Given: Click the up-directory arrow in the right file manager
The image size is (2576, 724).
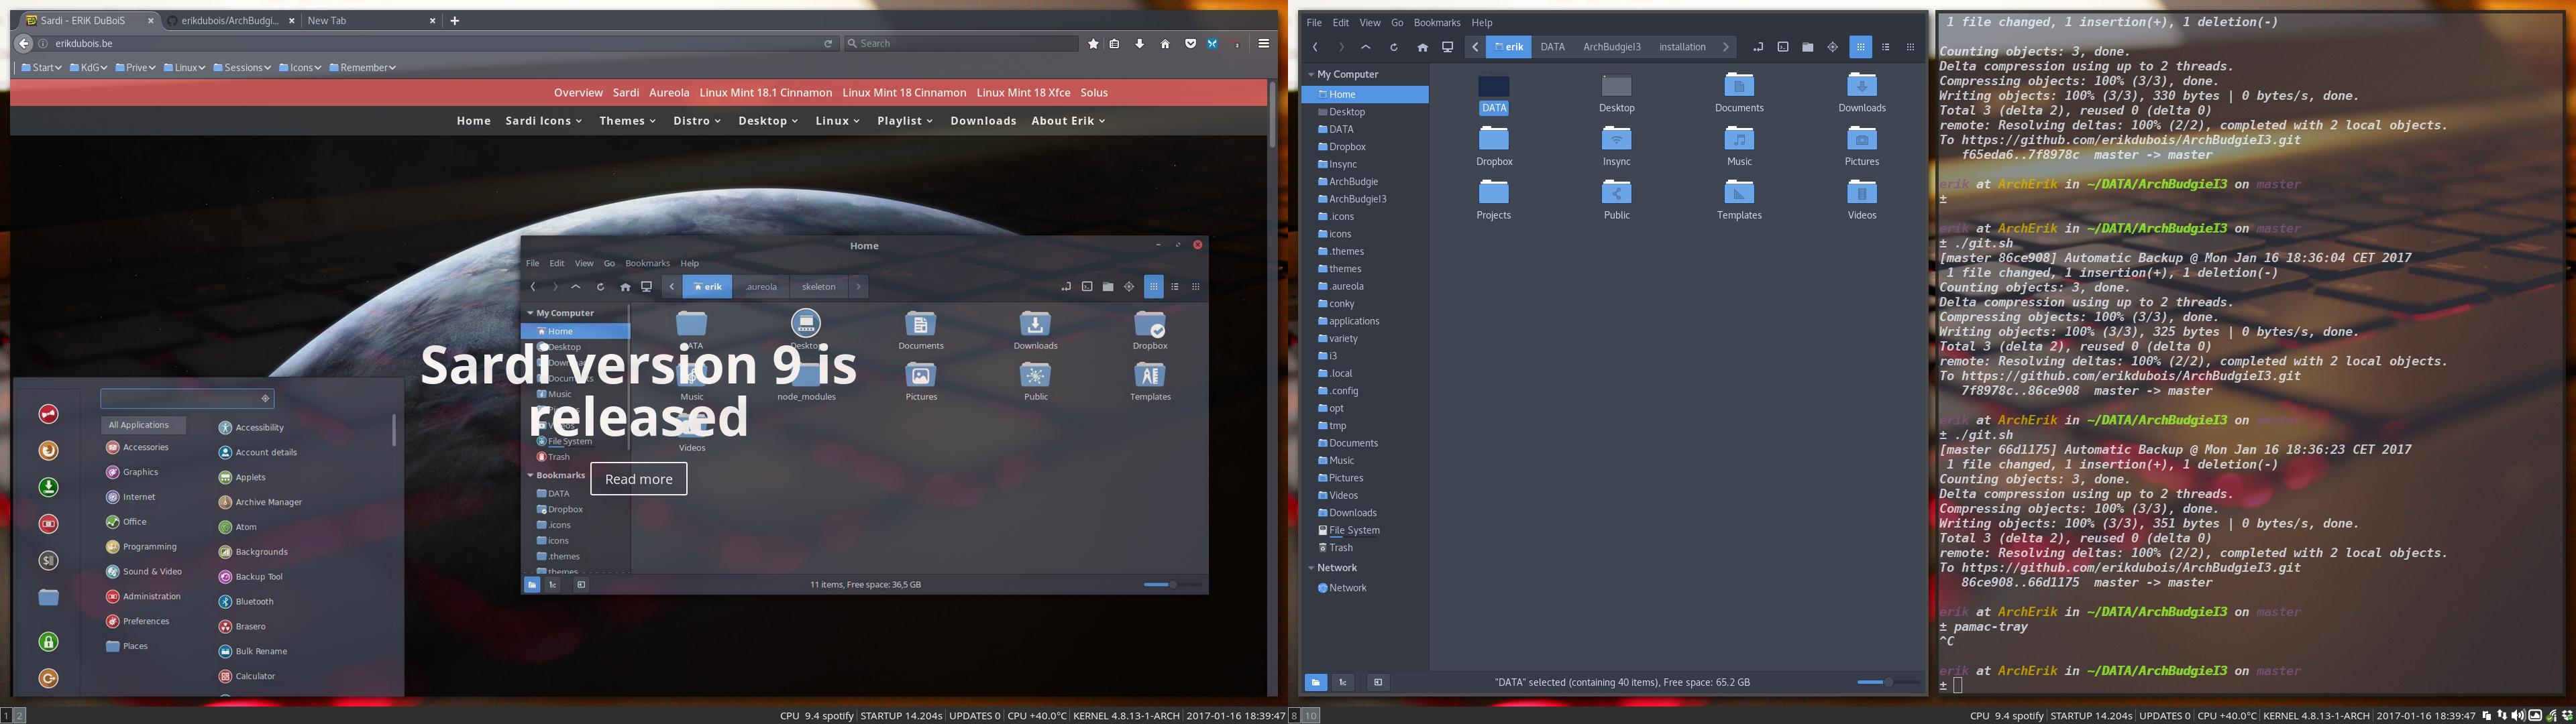Looking at the screenshot, I should click(1366, 47).
